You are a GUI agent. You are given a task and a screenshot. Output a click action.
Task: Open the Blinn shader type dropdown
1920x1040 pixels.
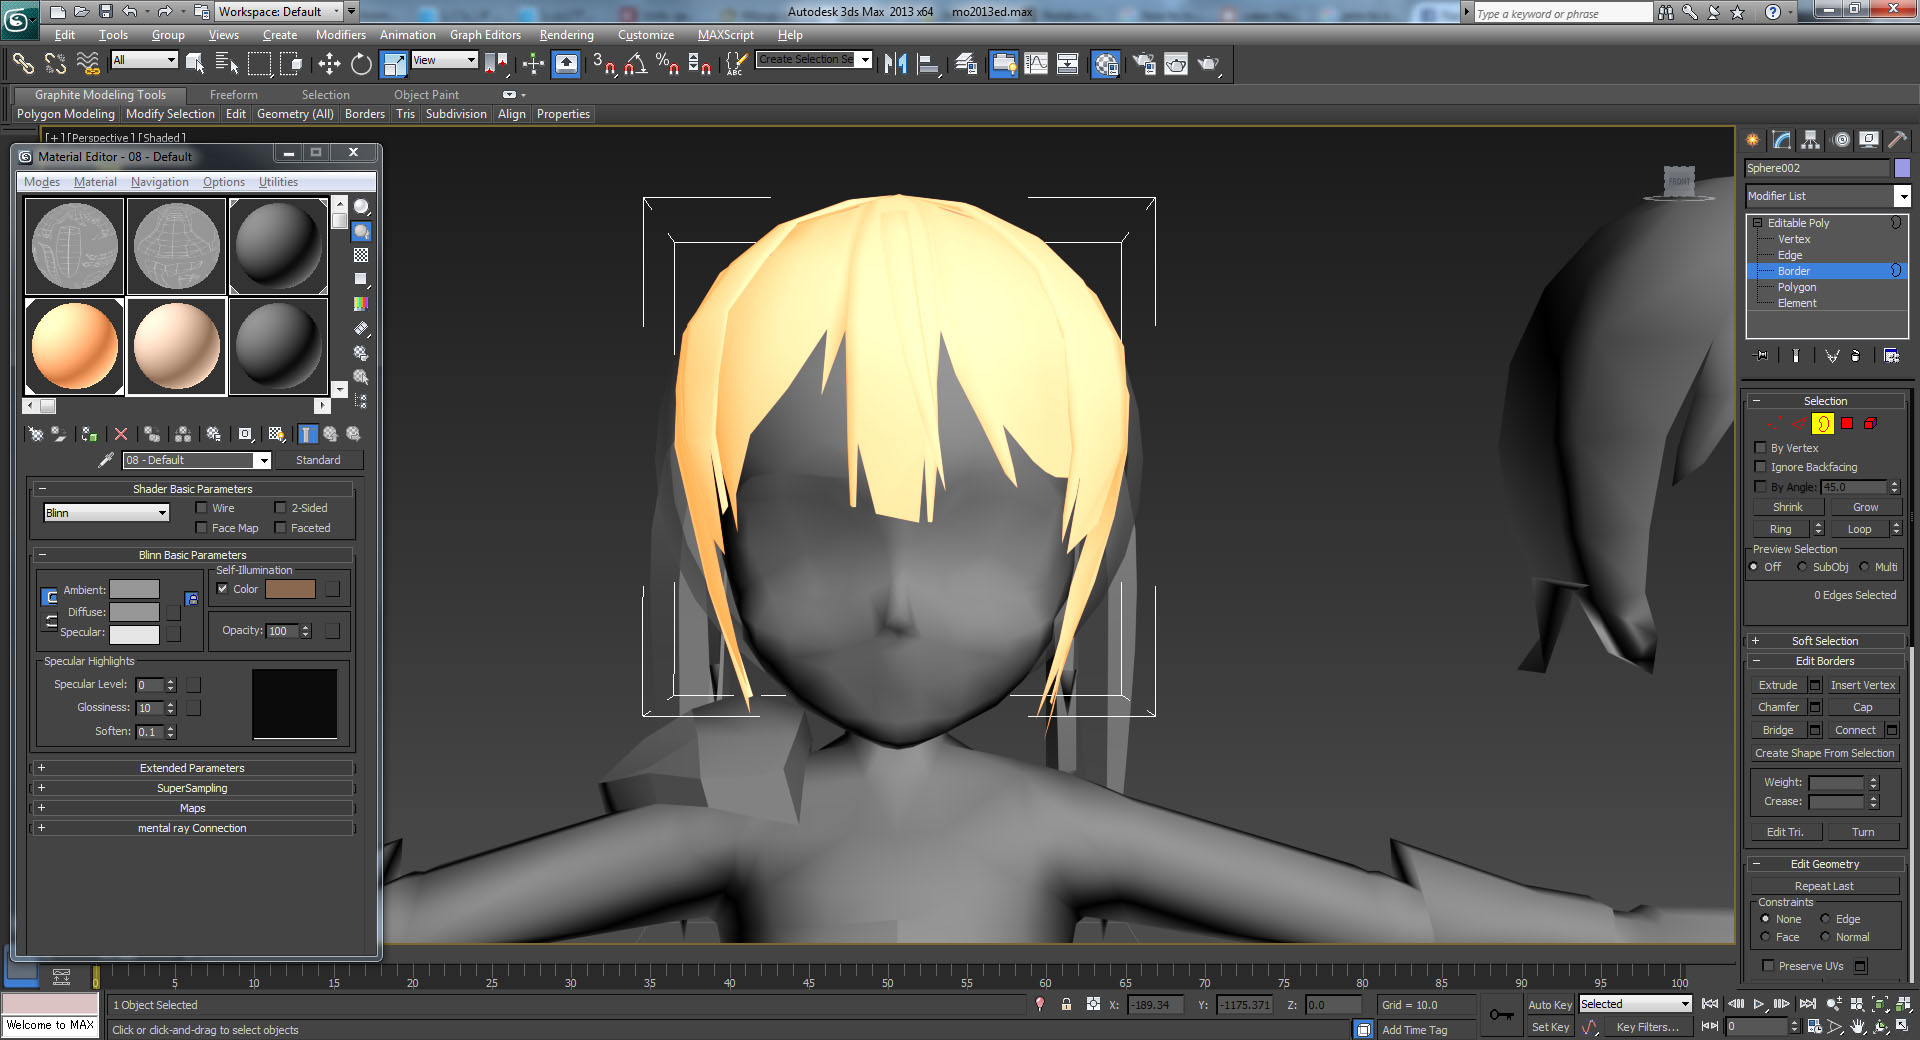tap(106, 513)
